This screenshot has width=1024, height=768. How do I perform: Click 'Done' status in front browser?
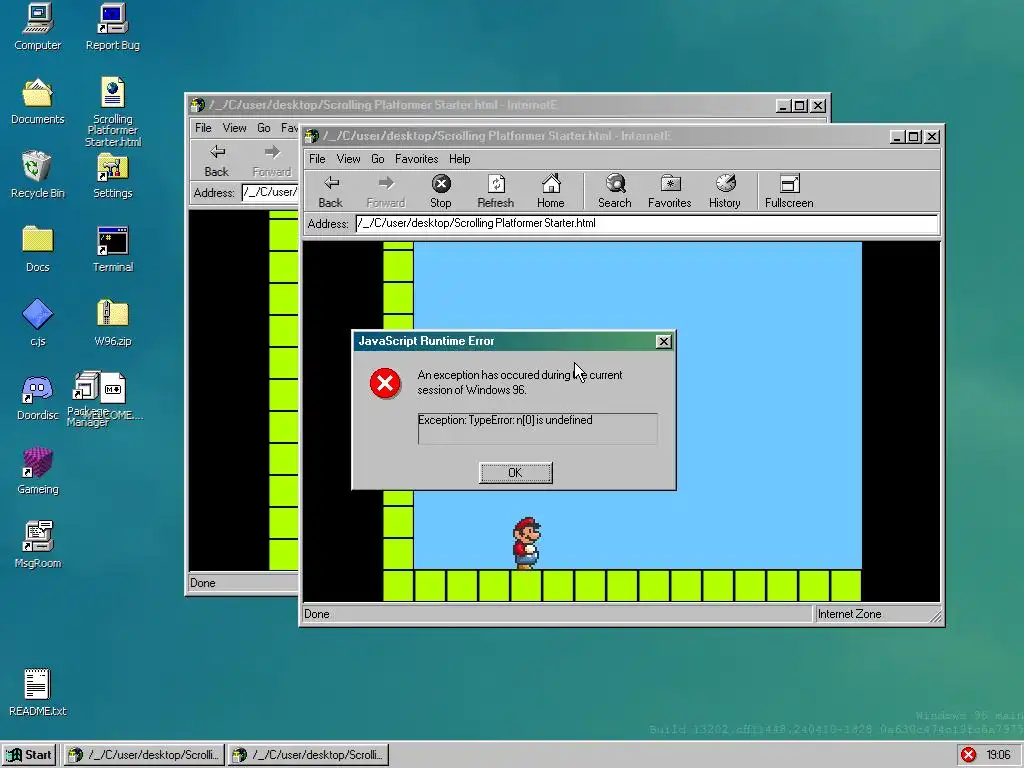coord(317,614)
